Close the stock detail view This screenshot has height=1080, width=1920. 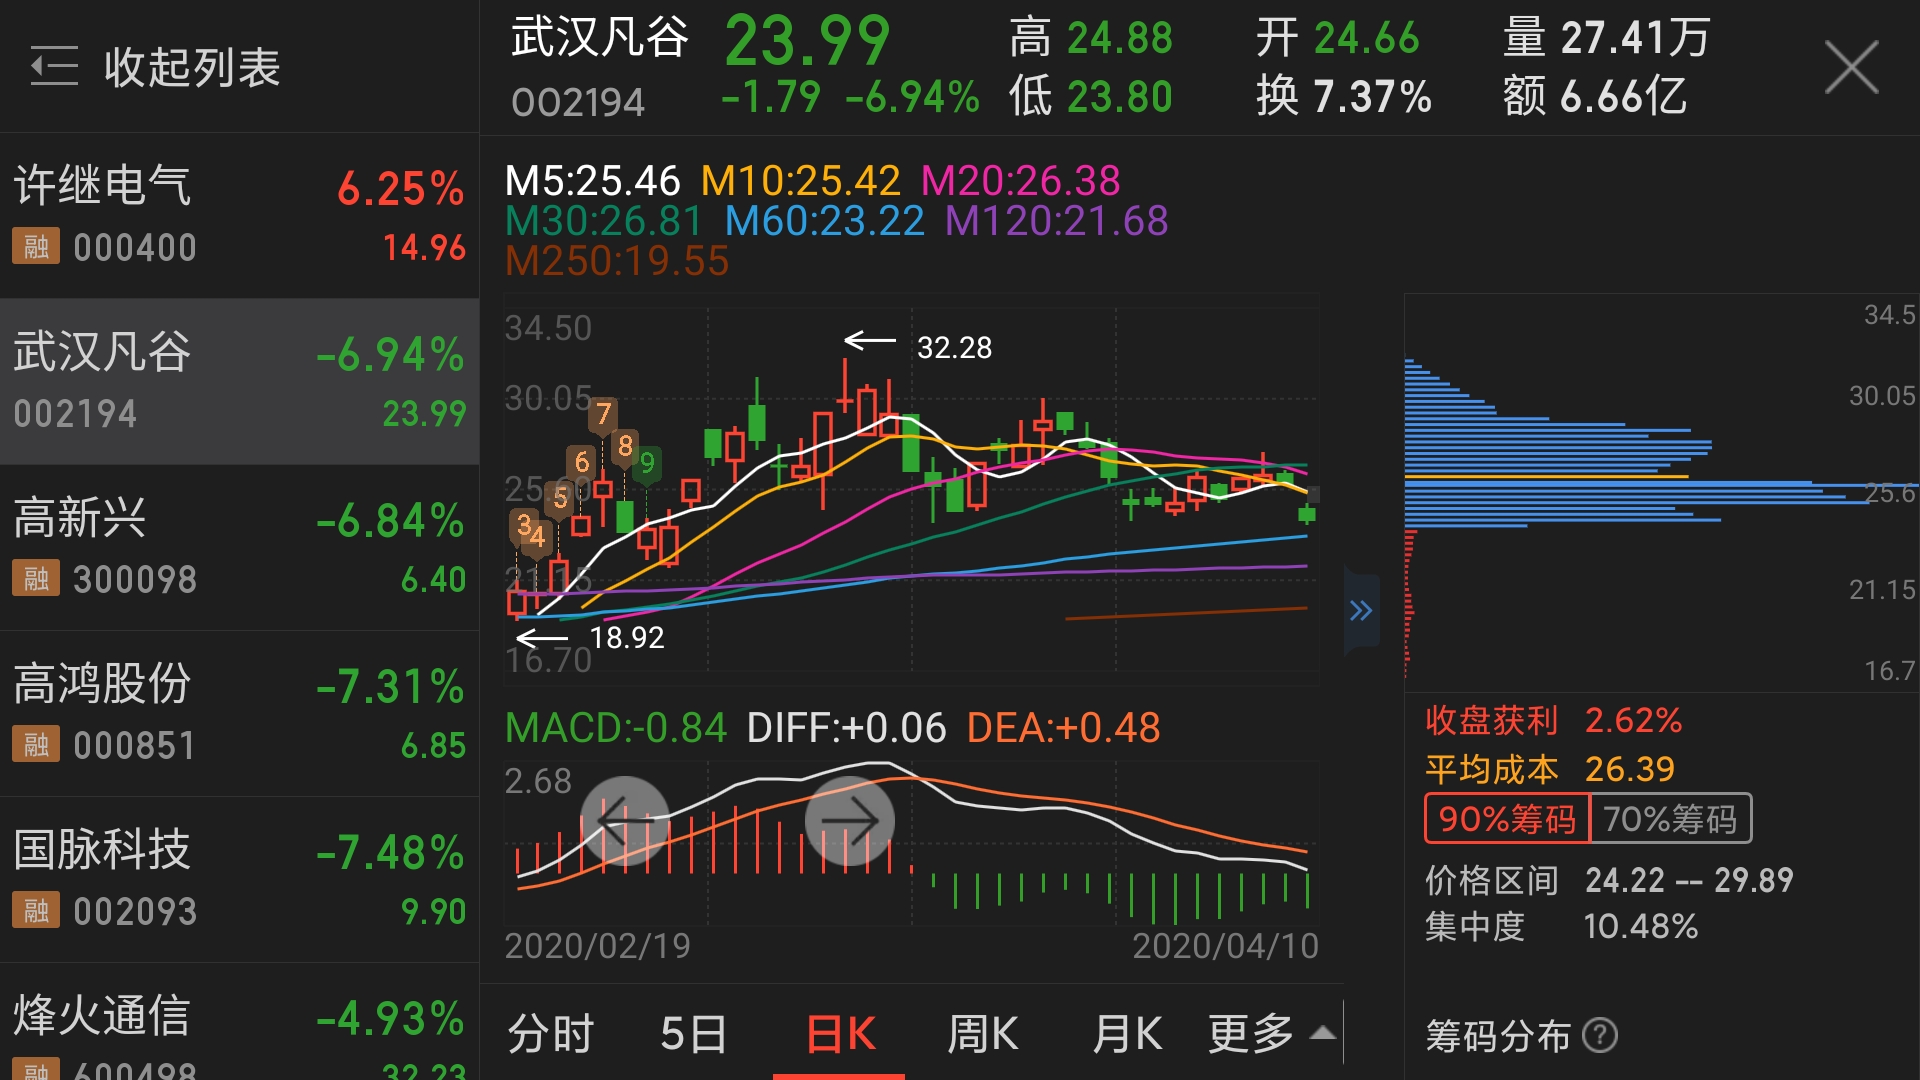point(1851,67)
